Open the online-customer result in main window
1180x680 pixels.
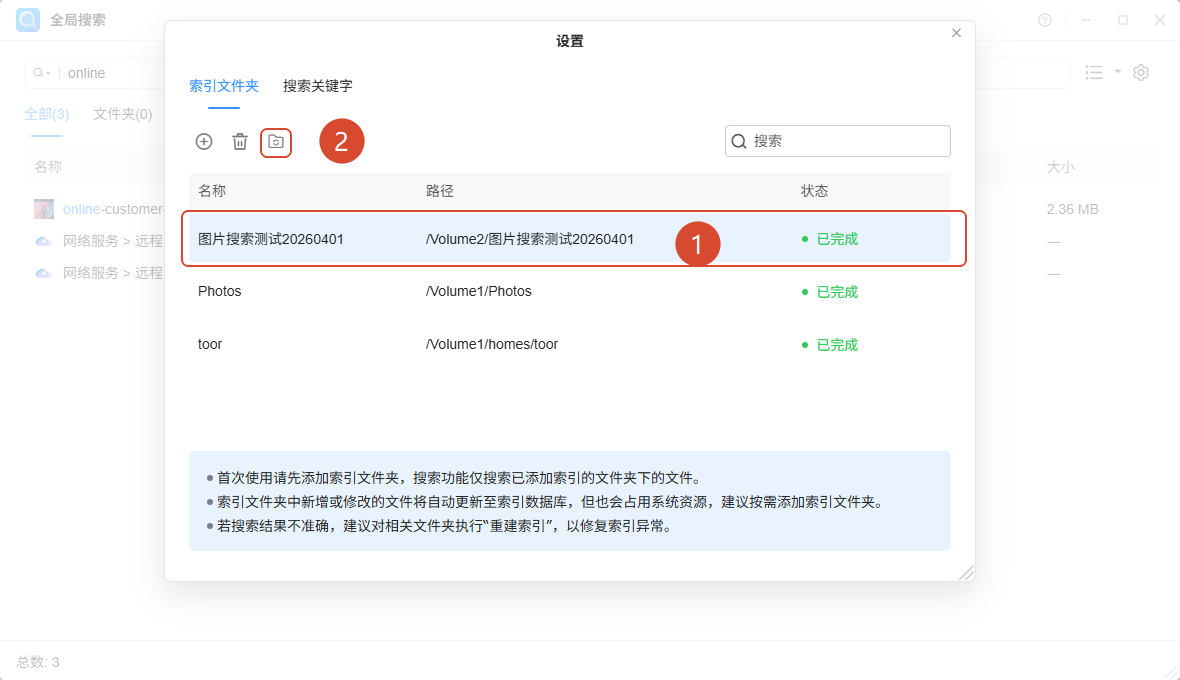pyautogui.click(x=113, y=209)
